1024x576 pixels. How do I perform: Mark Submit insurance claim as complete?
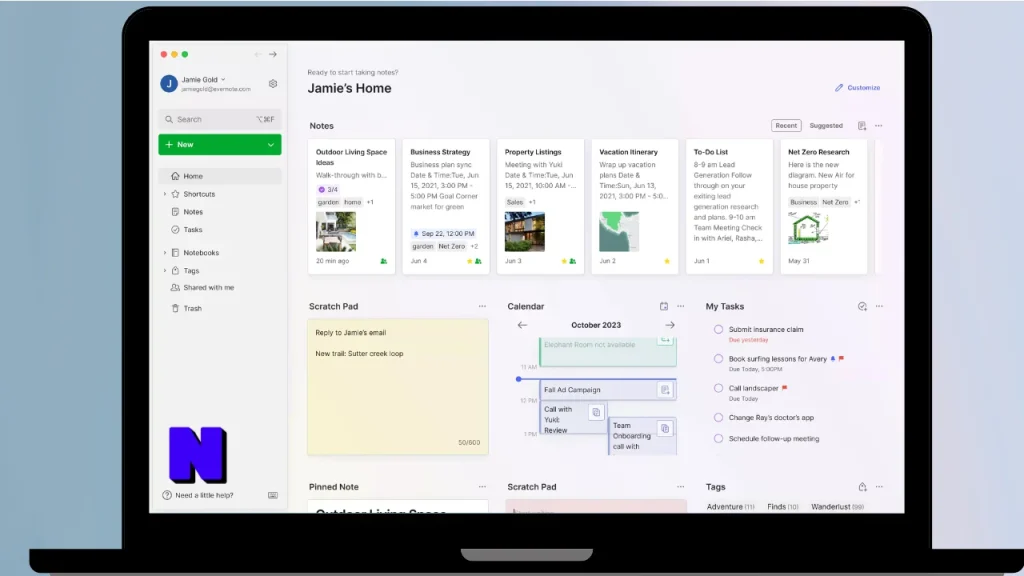click(x=718, y=329)
